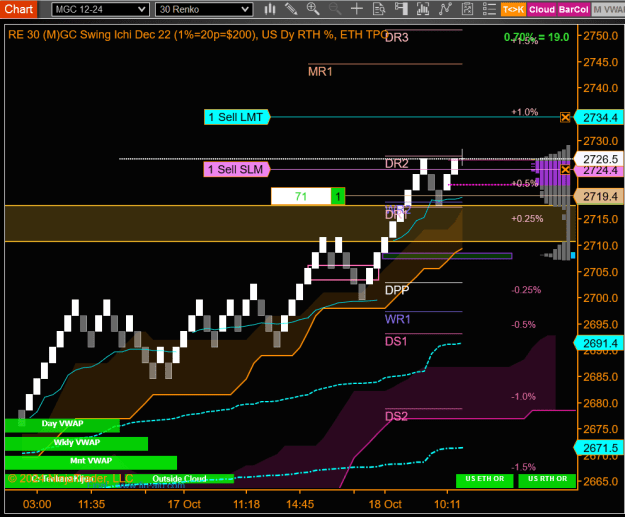This screenshot has height=517, width=625.
Task: Click the Outside Cloud green button
Action: (x=179, y=478)
